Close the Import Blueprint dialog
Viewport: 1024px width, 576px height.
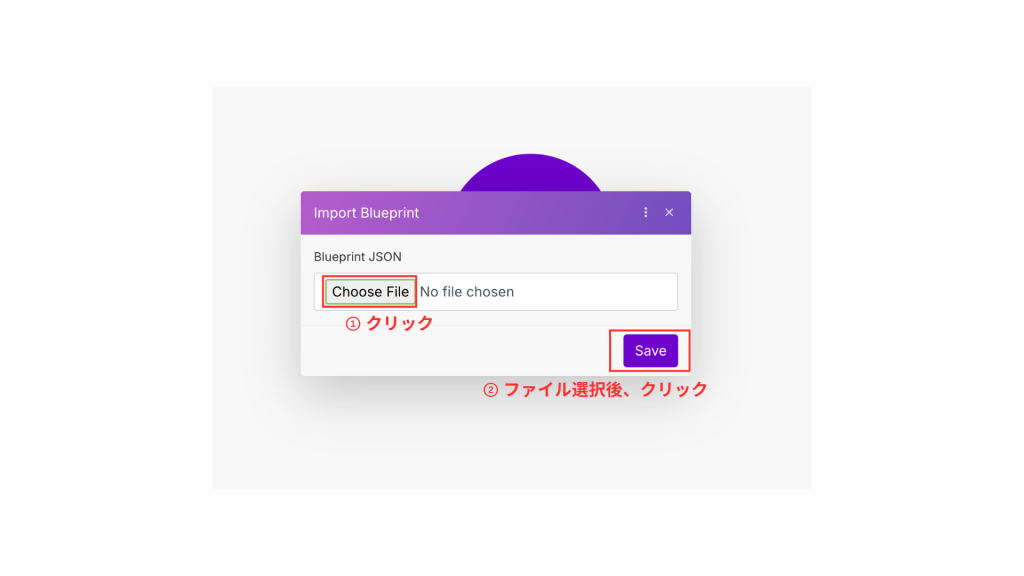(669, 212)
